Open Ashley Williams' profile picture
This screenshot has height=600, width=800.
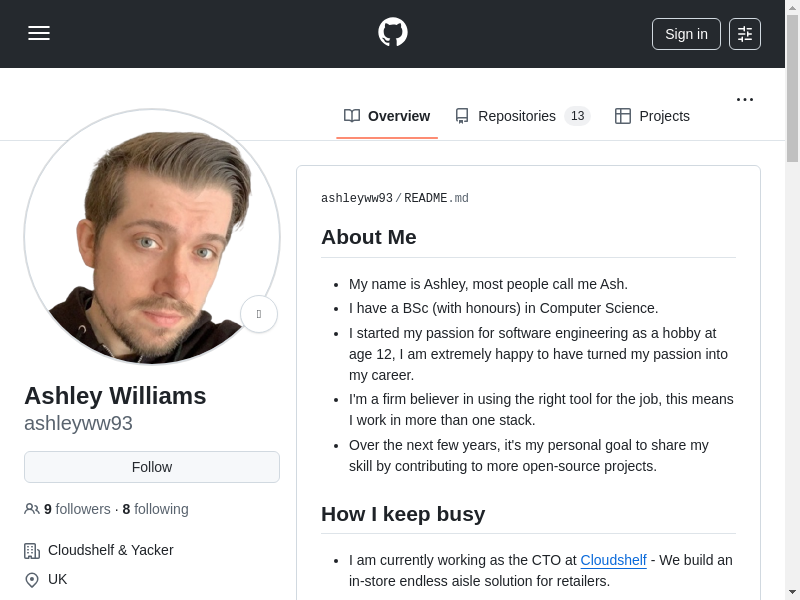pos(152,237)
